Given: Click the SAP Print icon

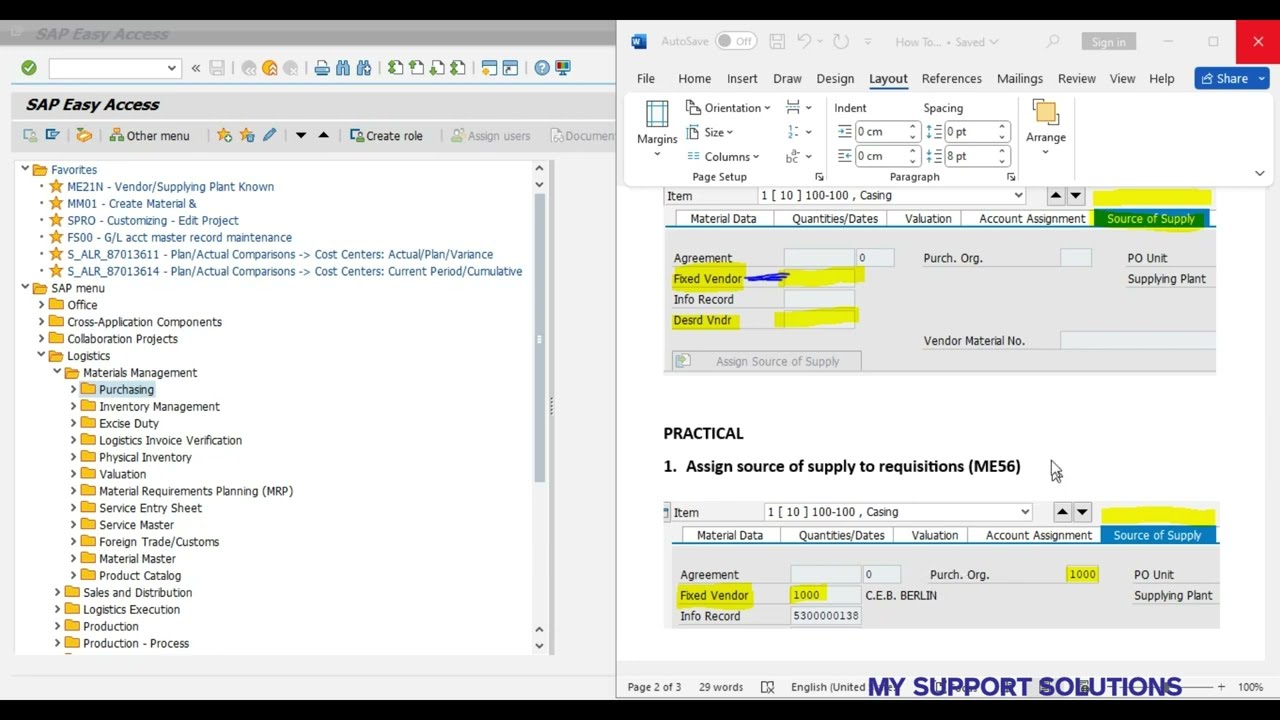Looking at the screenshot, I should 322,68.
